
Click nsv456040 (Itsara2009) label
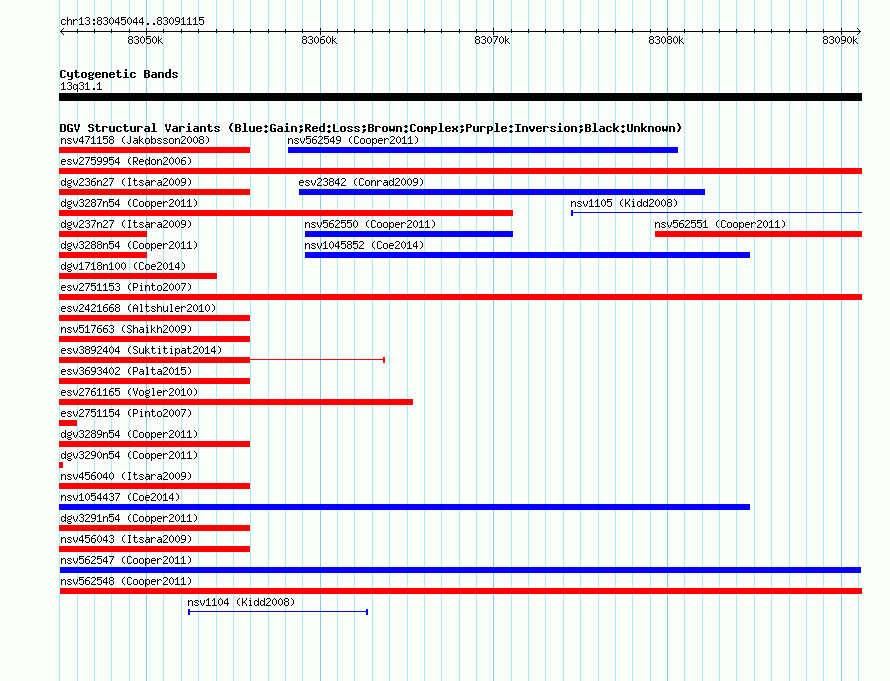pyautogui.click(x=126, y=476)
